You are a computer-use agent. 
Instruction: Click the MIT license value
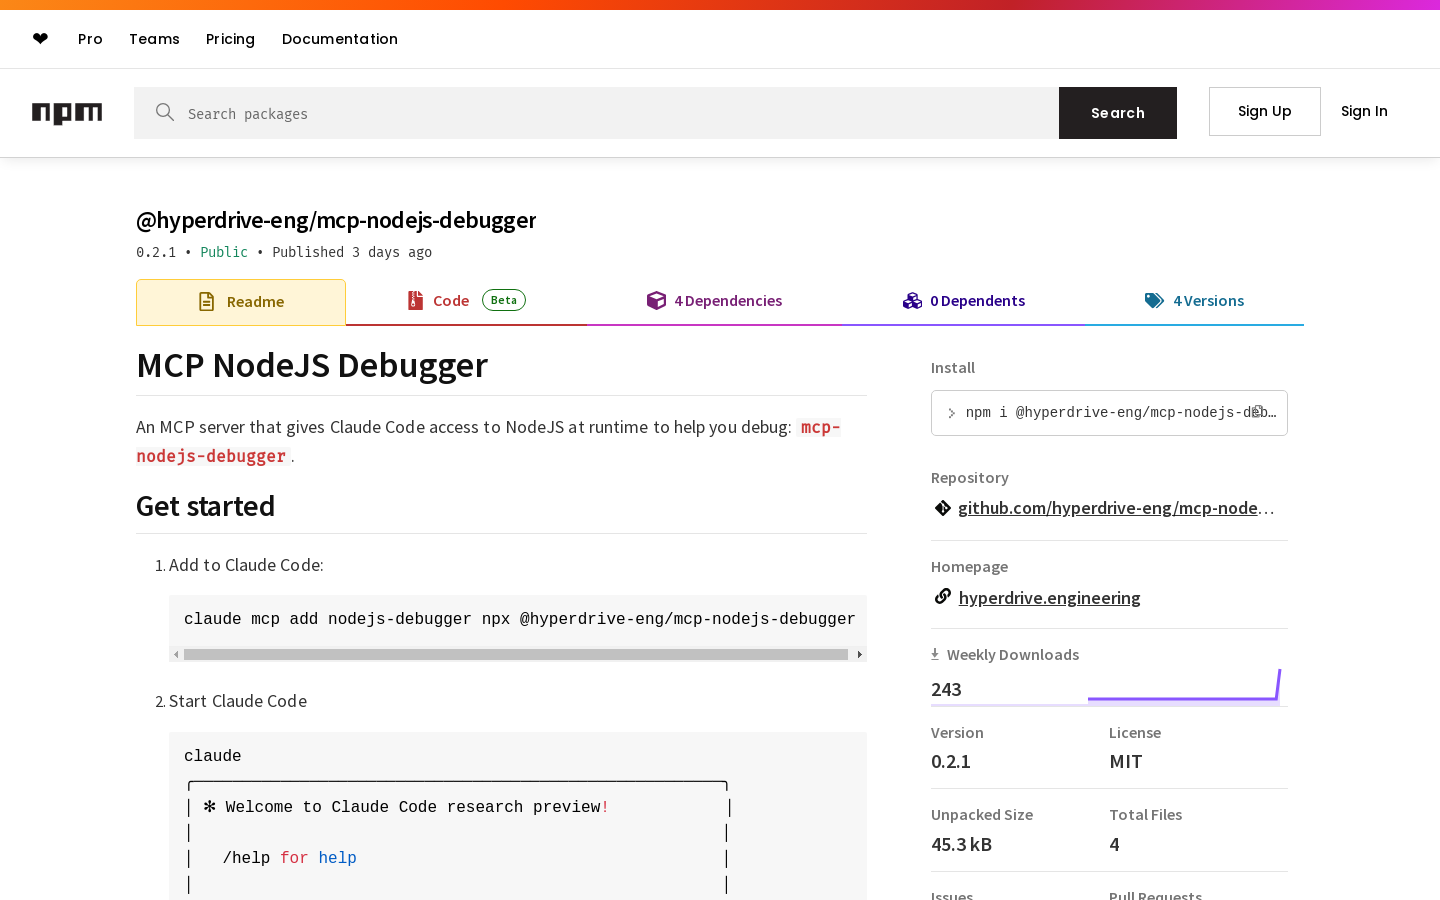(x=1125, y=761)
